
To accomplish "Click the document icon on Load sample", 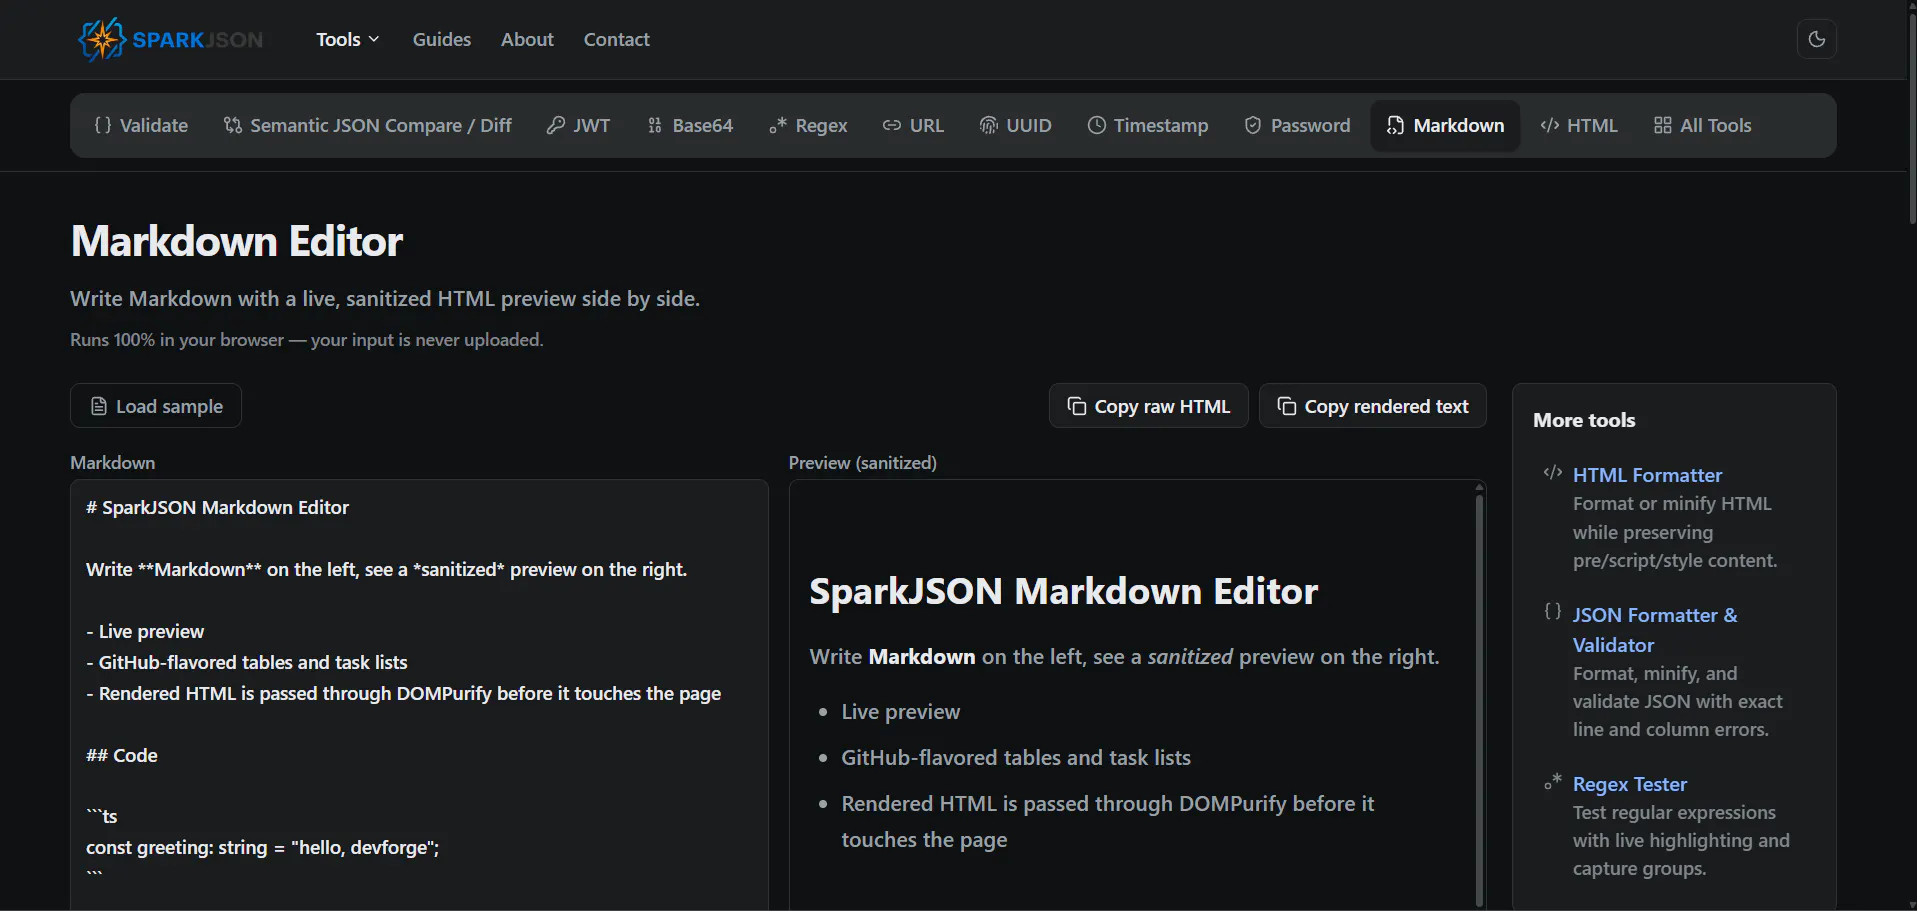I will click(x=99, y=406).
